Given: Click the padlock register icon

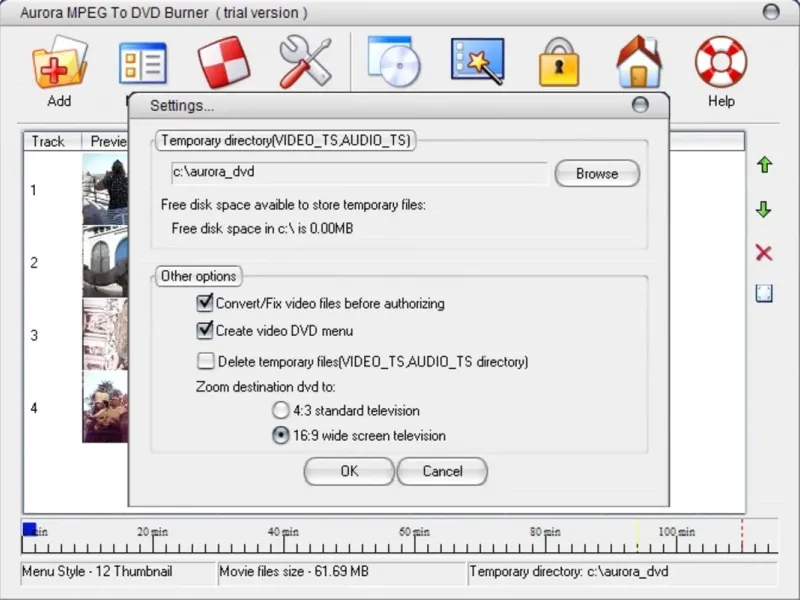Looking at the screenshot, I should point(559,62).
